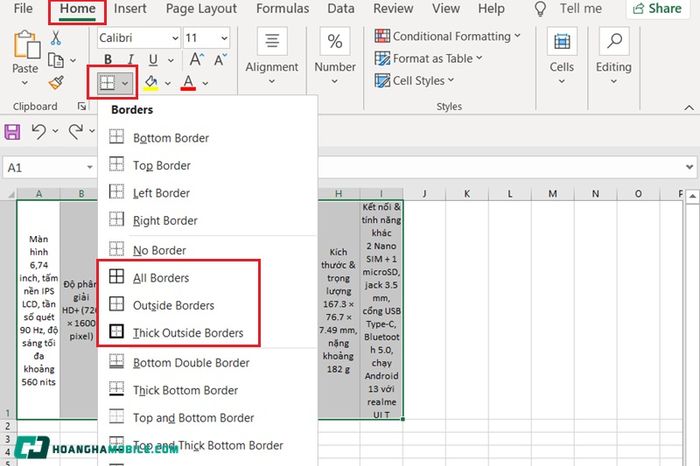Click the Borders button icon
The image size is (700, 466).
(x=107, y=83)
